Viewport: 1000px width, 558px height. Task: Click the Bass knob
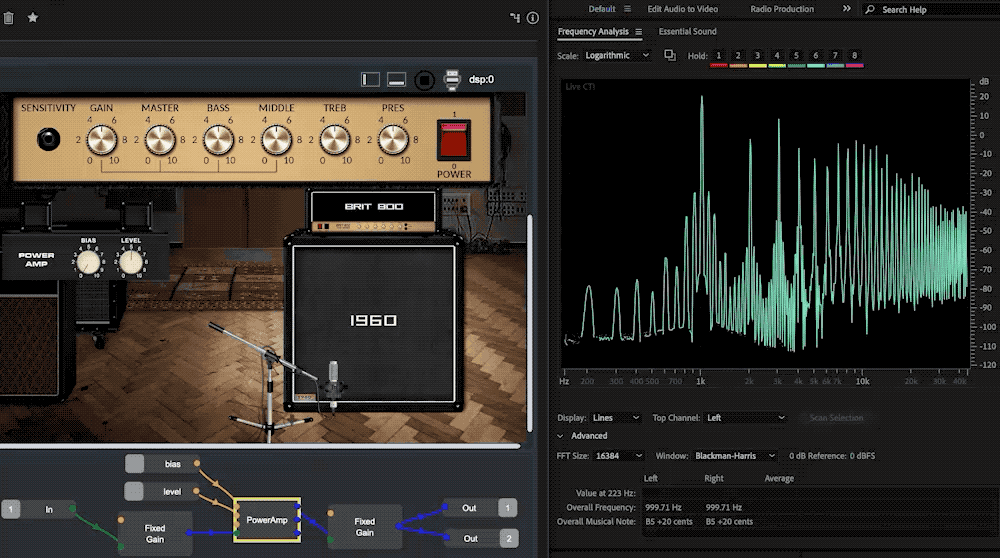(x=218, y=140)
